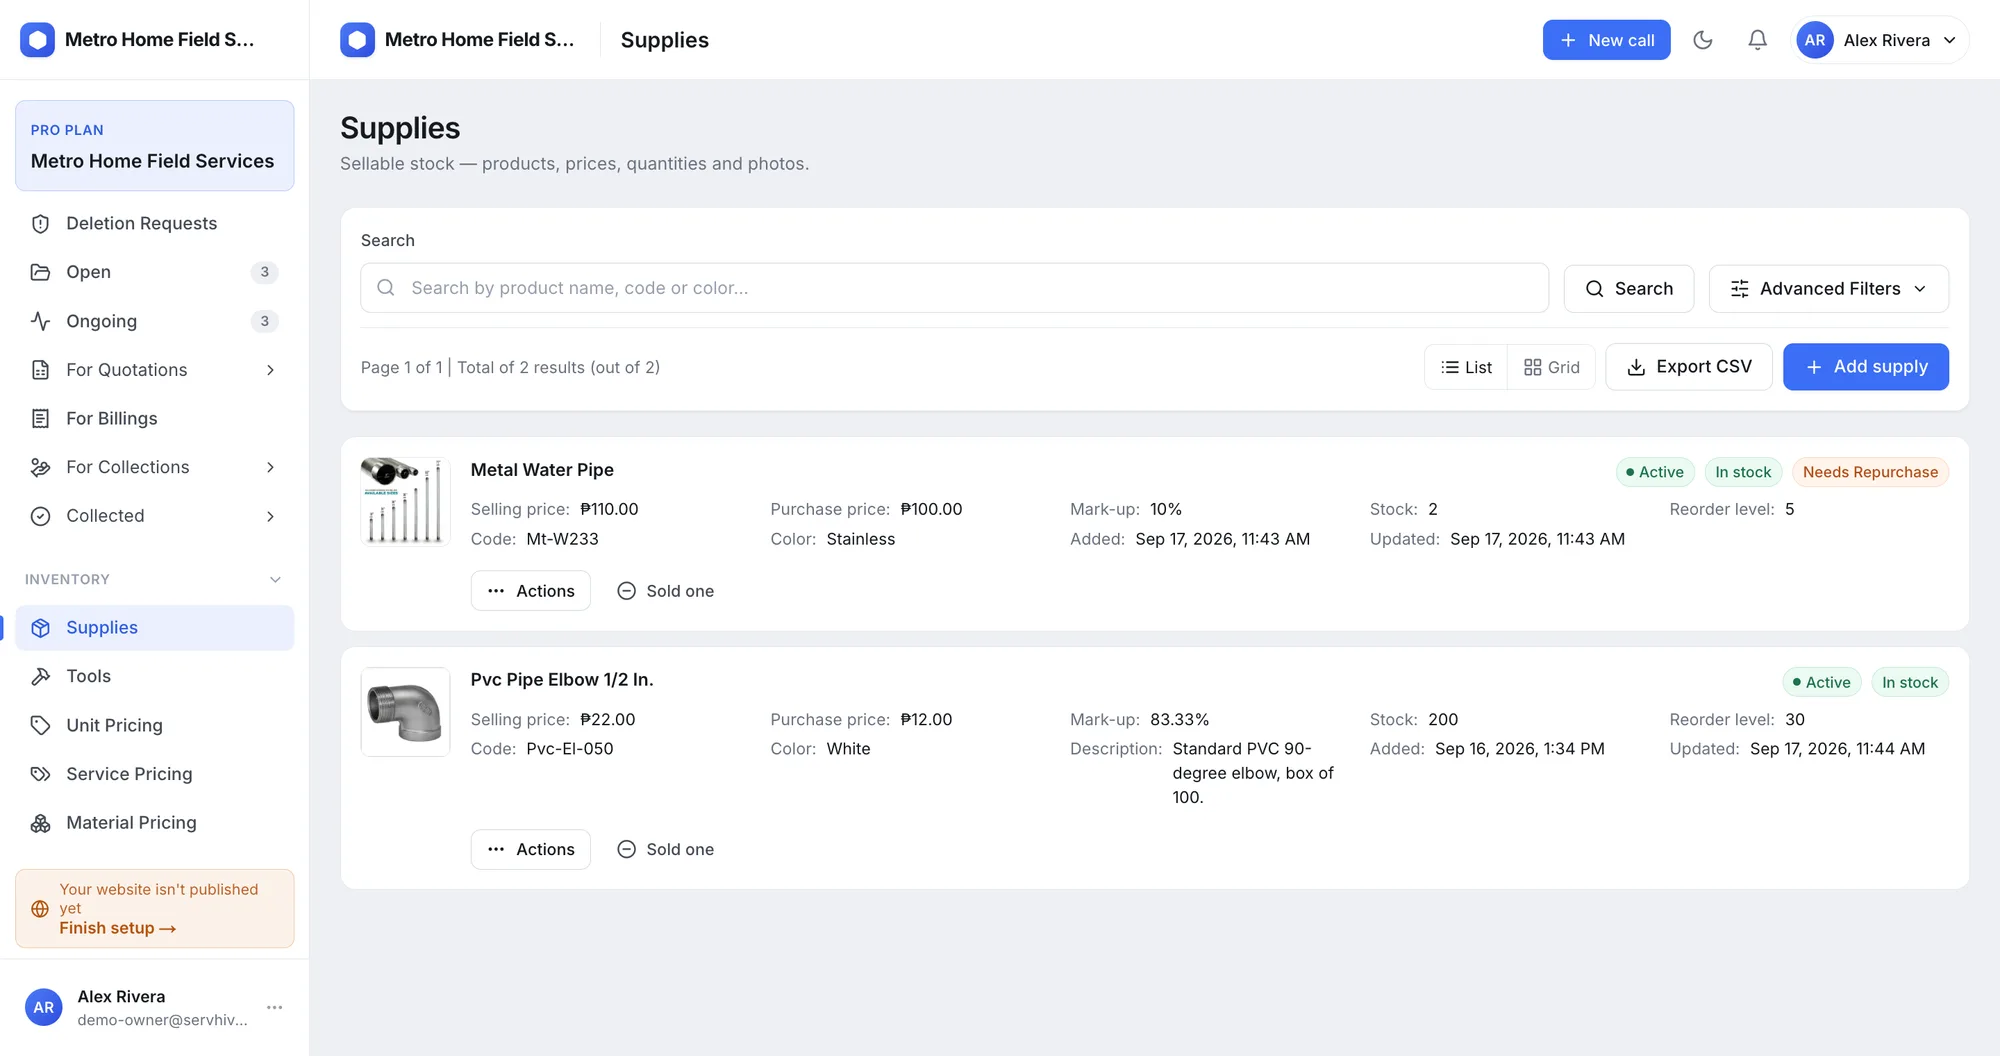Expand the For Quotations submenu
The height and width of the screenshot is (1056, 2000).
click(x=270, y=370)
